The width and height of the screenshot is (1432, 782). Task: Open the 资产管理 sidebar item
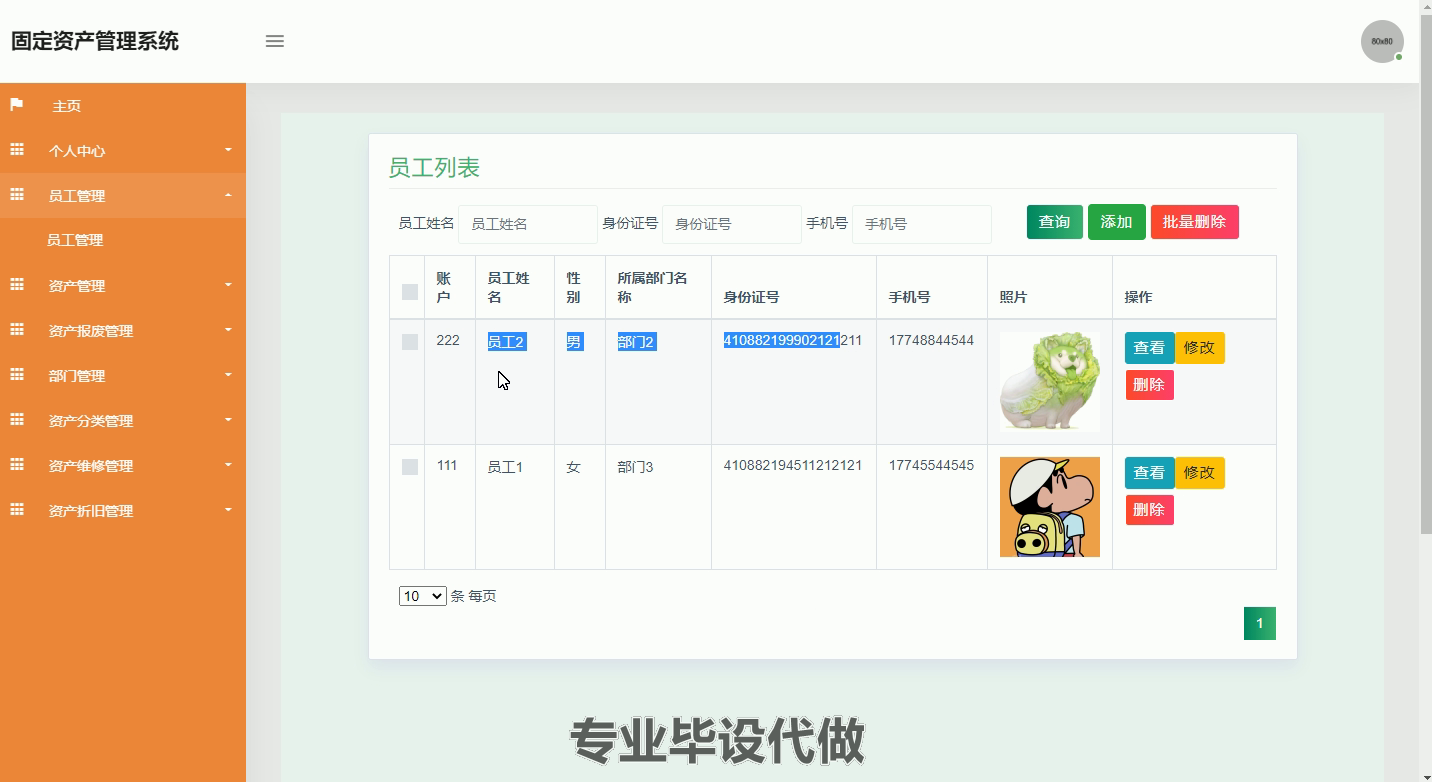[x=123, y=286]
